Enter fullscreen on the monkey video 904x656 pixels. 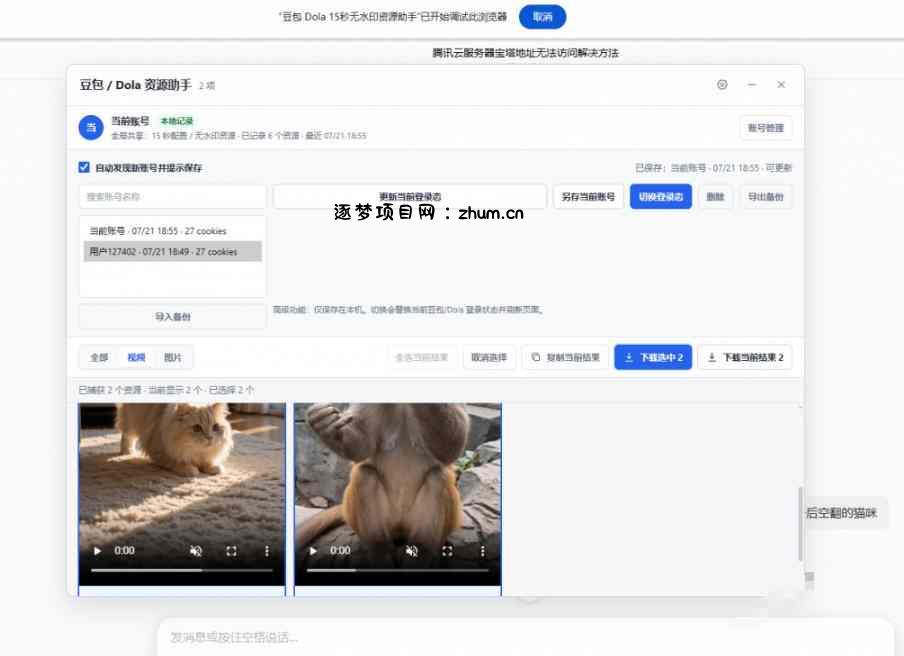(447, 551)
